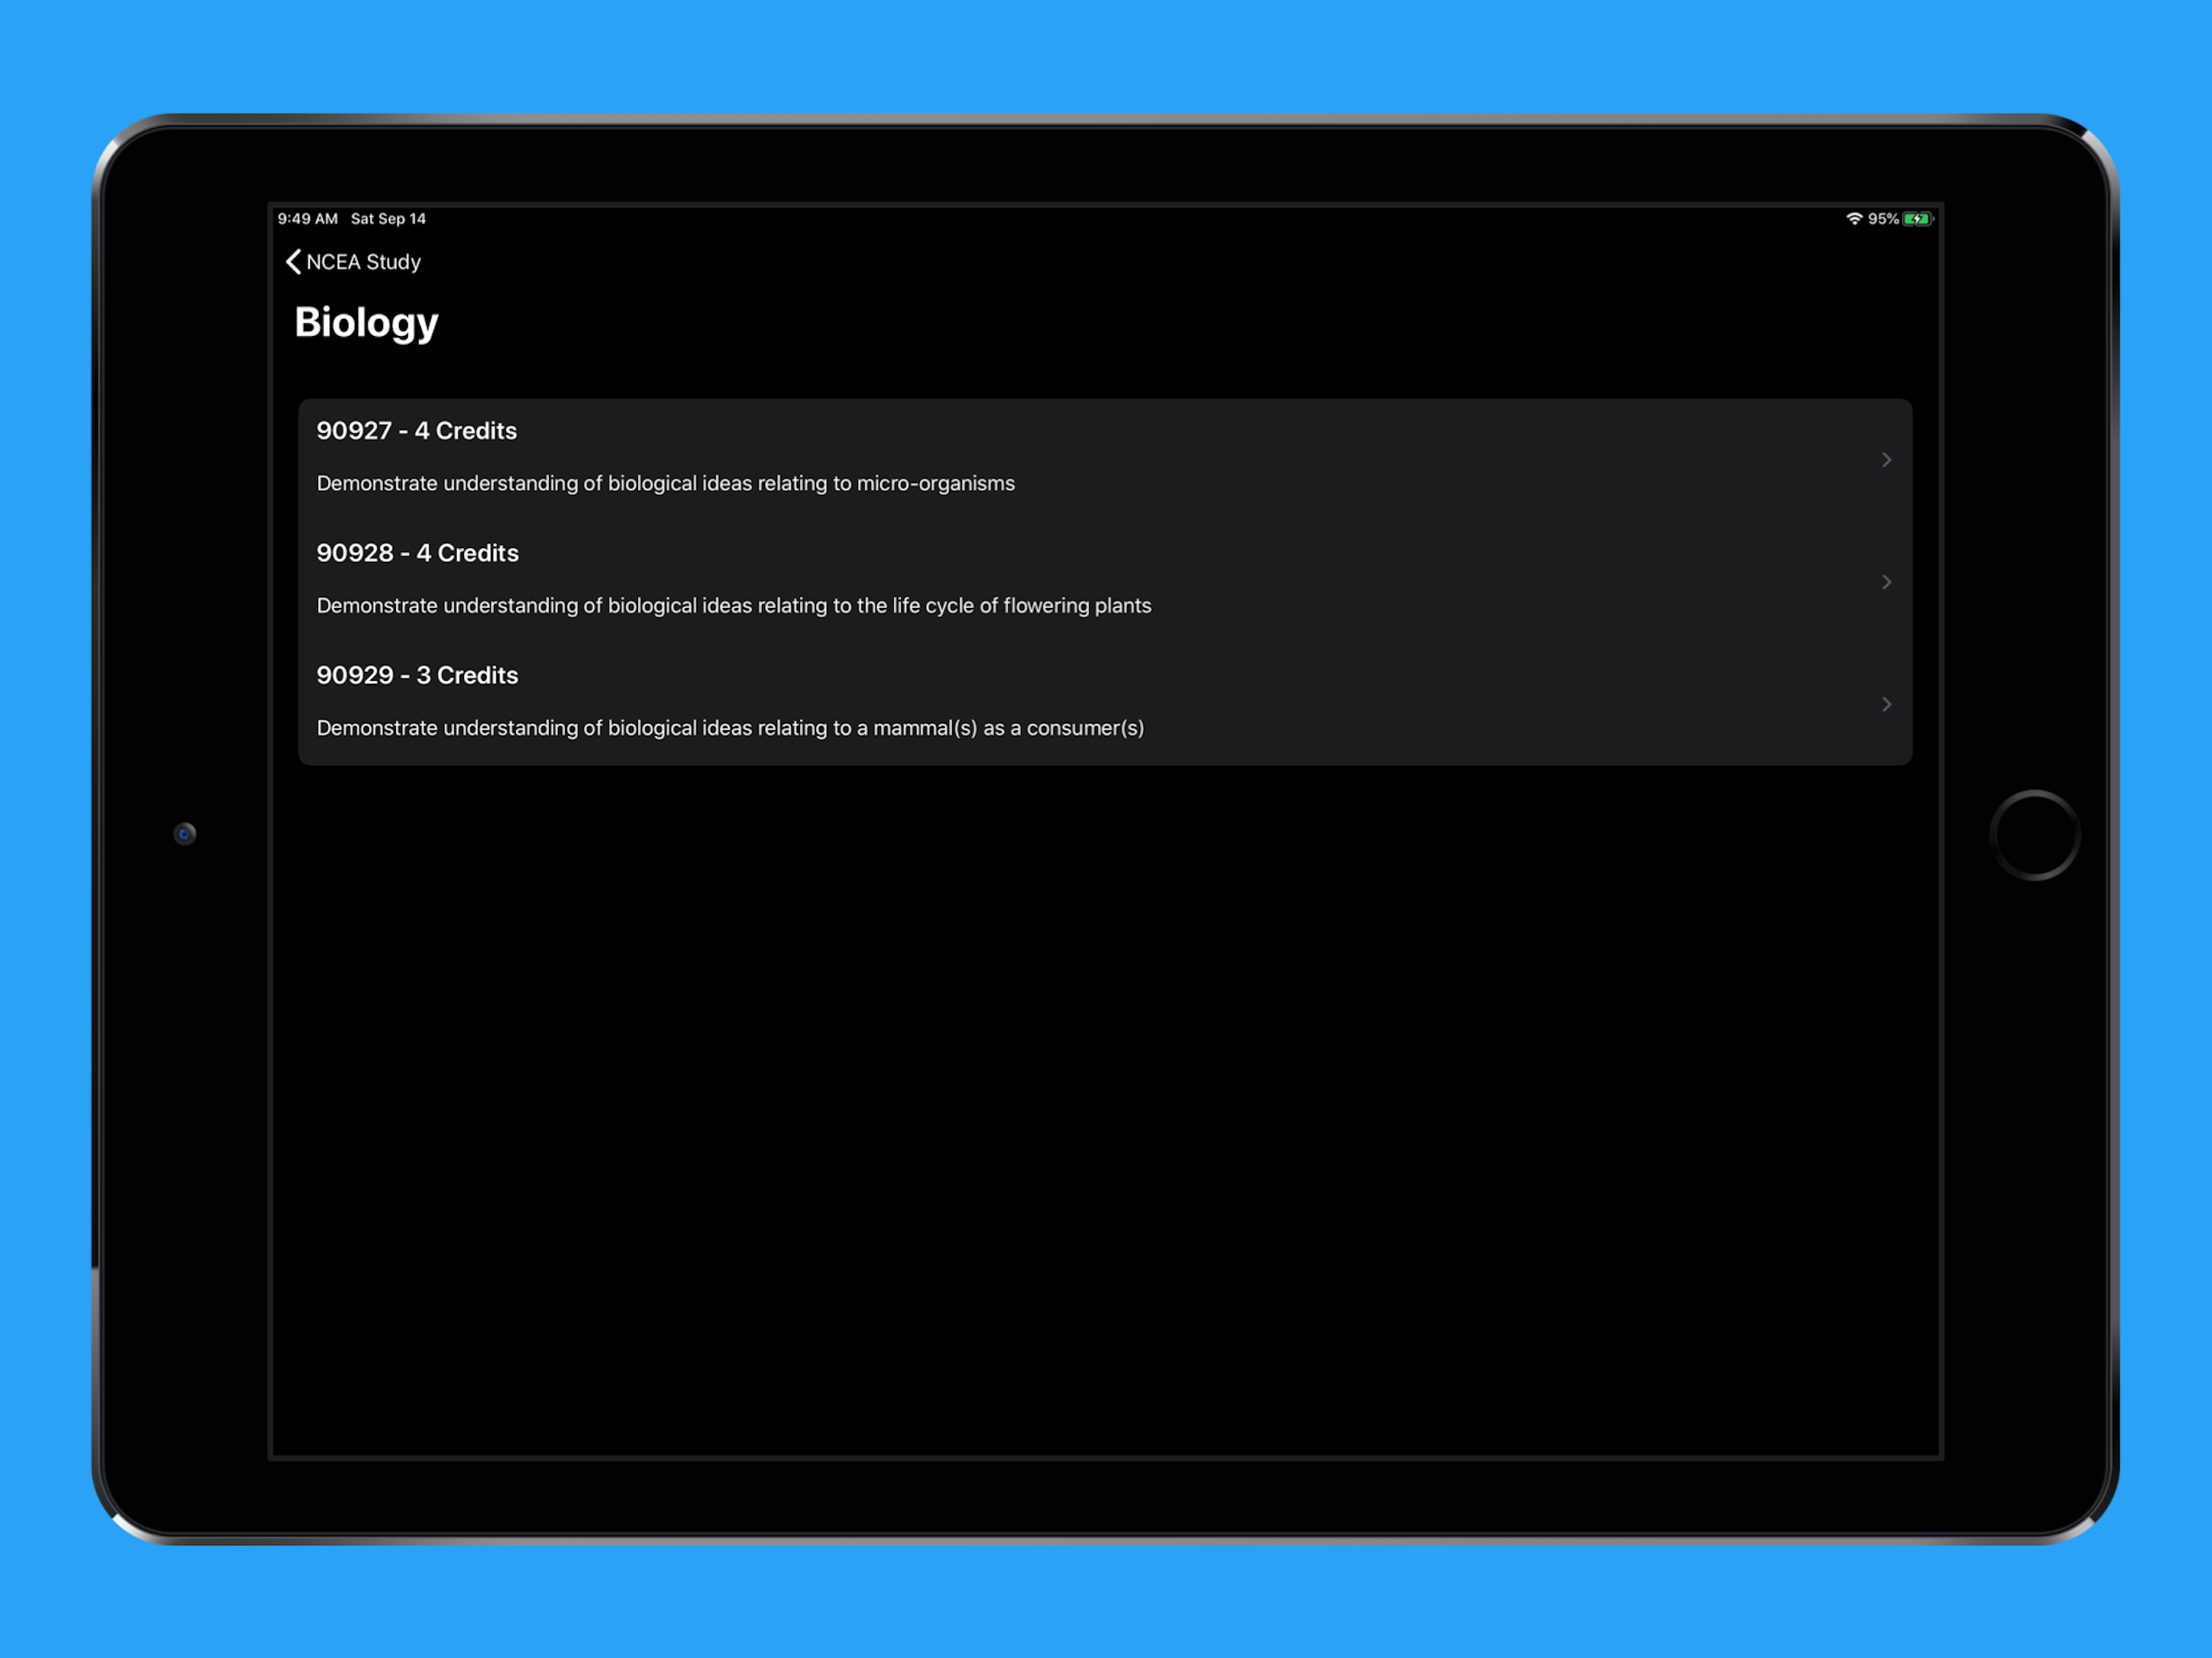Tap the back chevron arrow icon
The width and height of the screenshot is (2212, 1658).
pyautogui.click(x=293, y=262)
